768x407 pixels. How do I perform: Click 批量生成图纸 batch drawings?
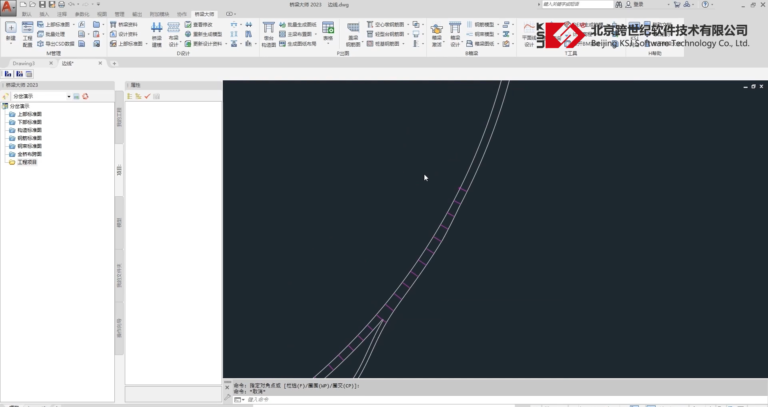tap(298, 24)
